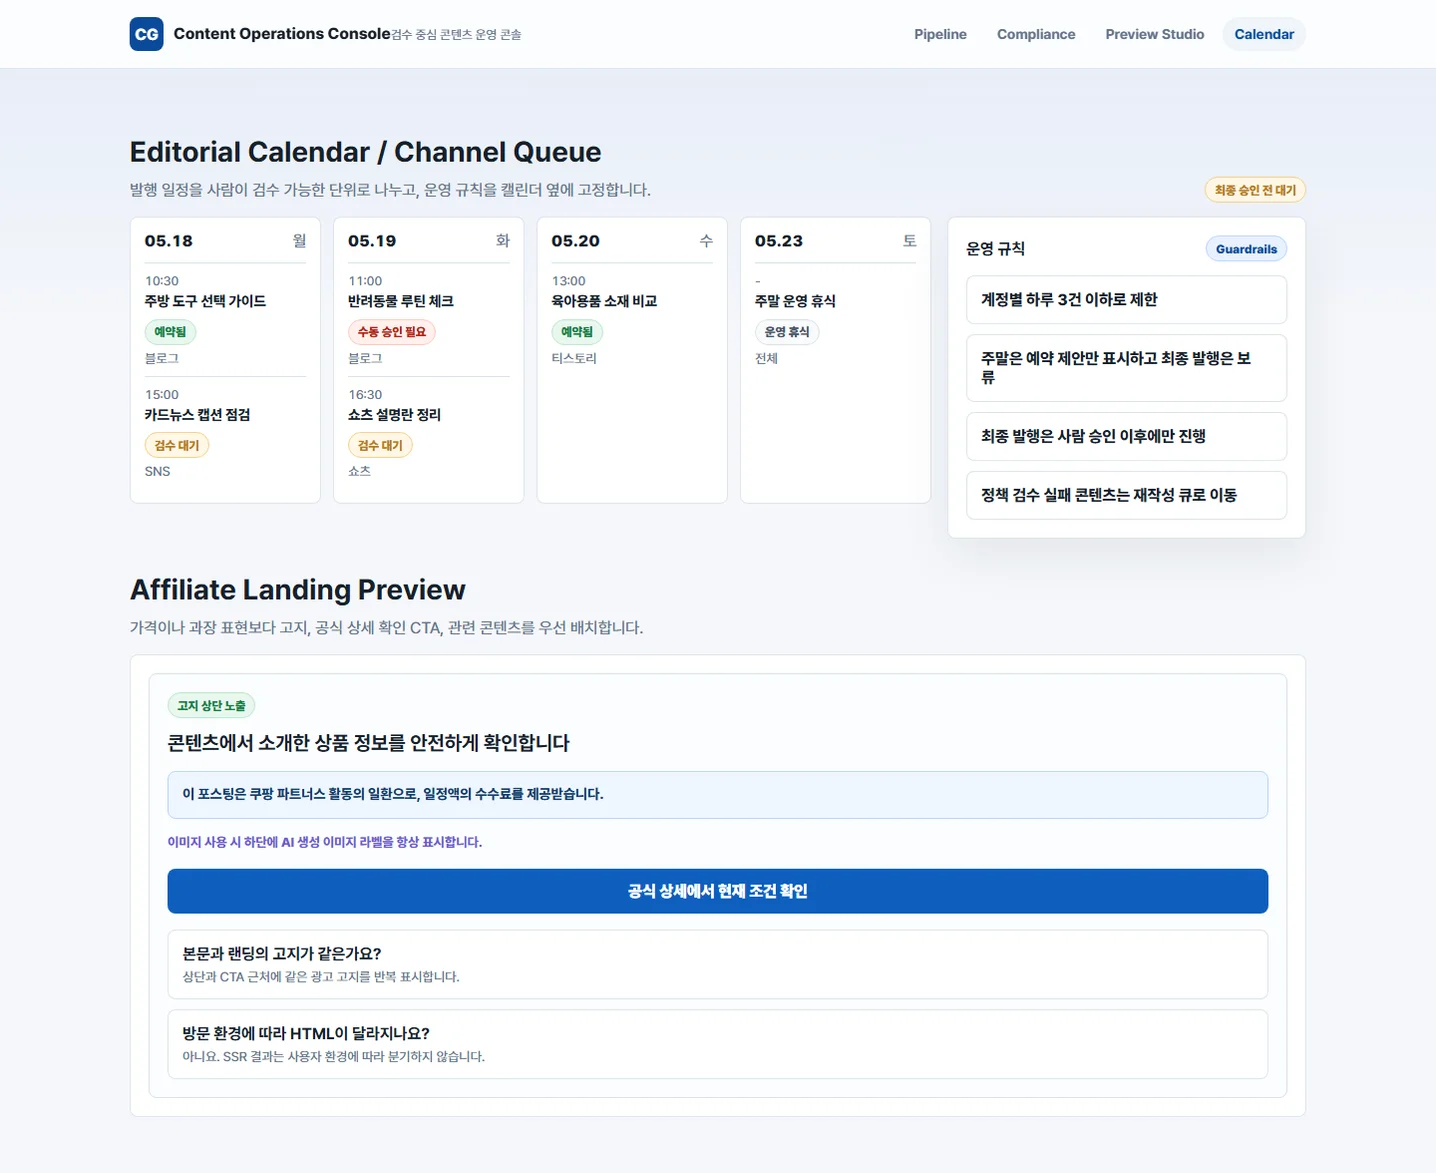Open the 반려동물 루틴 체크 entry
Viewport: 1436px width, 1173px height.
(401, 301)
